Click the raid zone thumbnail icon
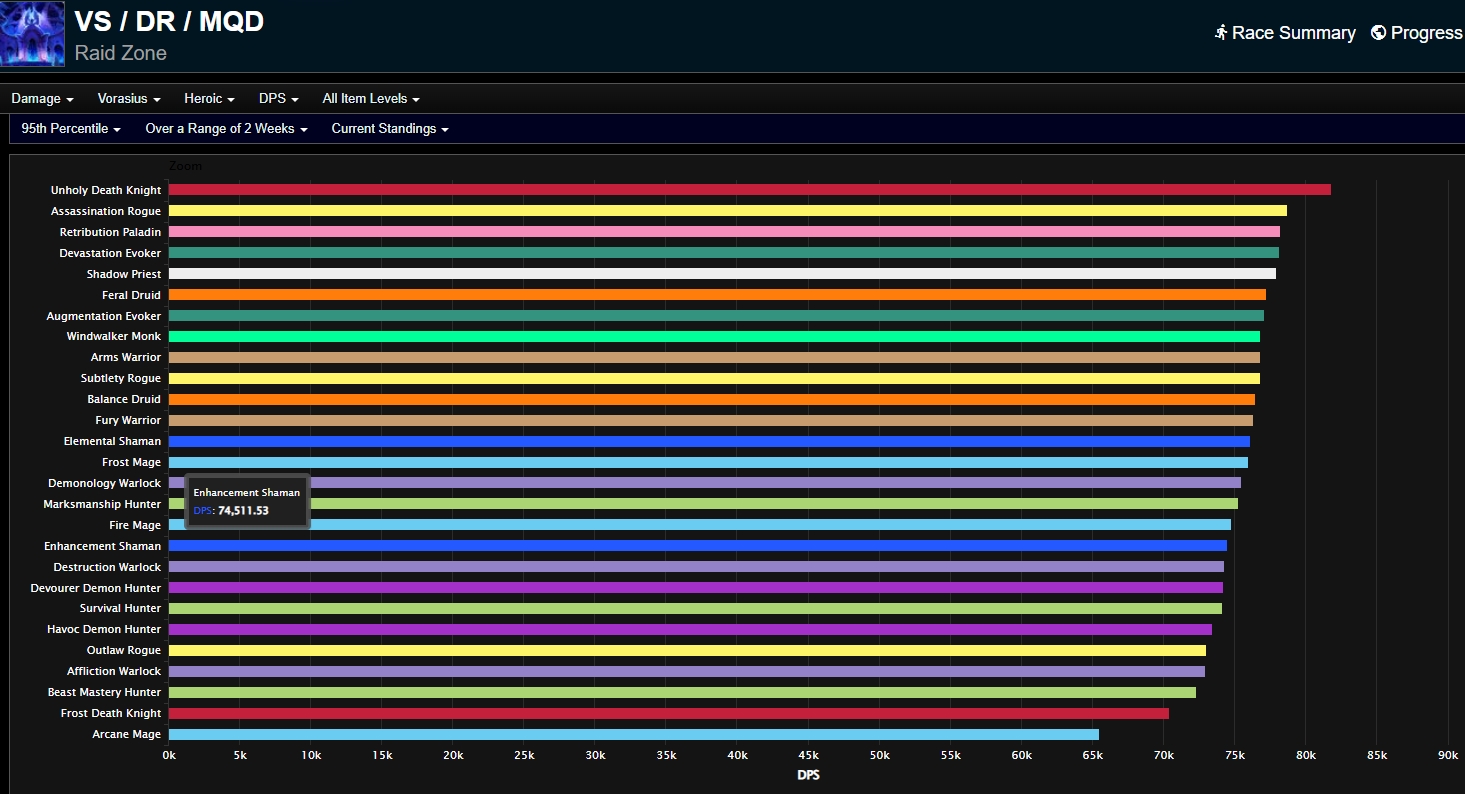This screenshot has height=794, width=1465. point(32,34)
